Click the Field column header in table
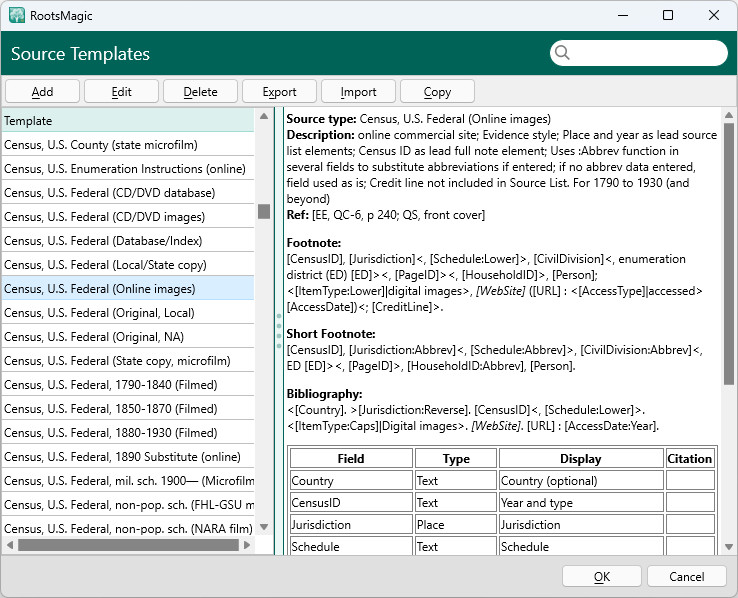The image size is (738, 598). point(351,458)
